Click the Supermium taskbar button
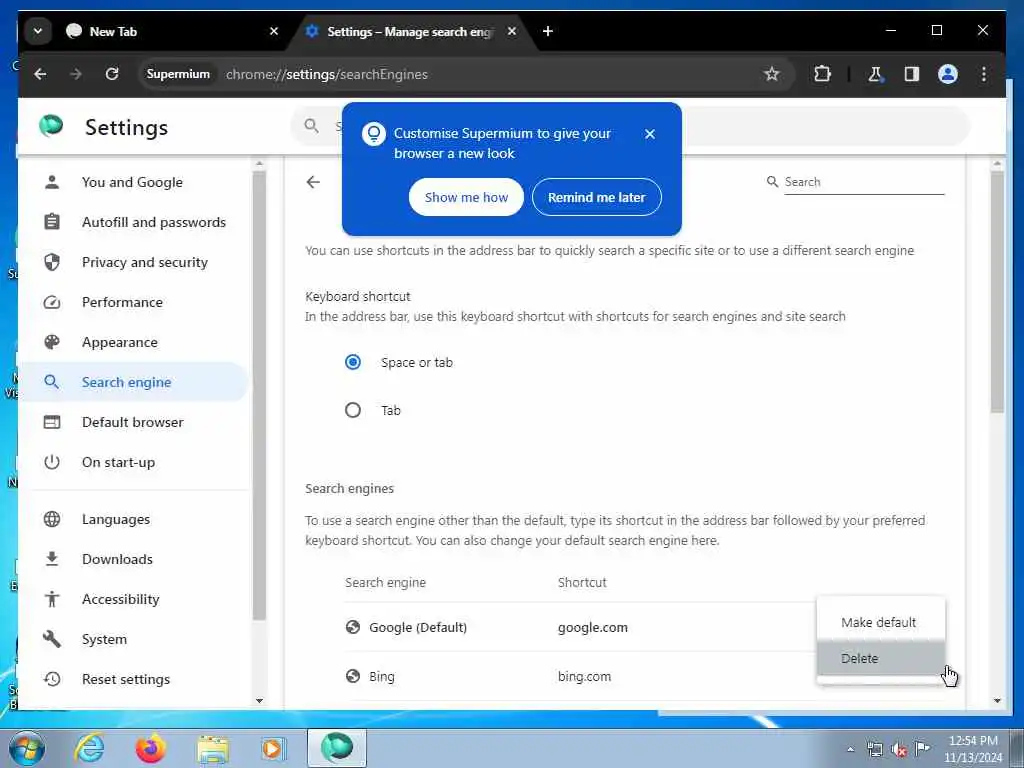Viewport: 1024px width, 768px height. pyautogui.click(x=337, y=748)
